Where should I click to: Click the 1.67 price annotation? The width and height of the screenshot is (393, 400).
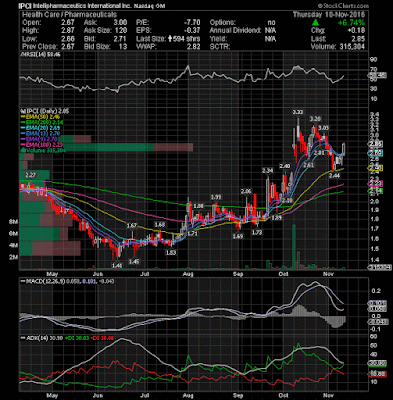pyautogui.click(x=132, y=226)
